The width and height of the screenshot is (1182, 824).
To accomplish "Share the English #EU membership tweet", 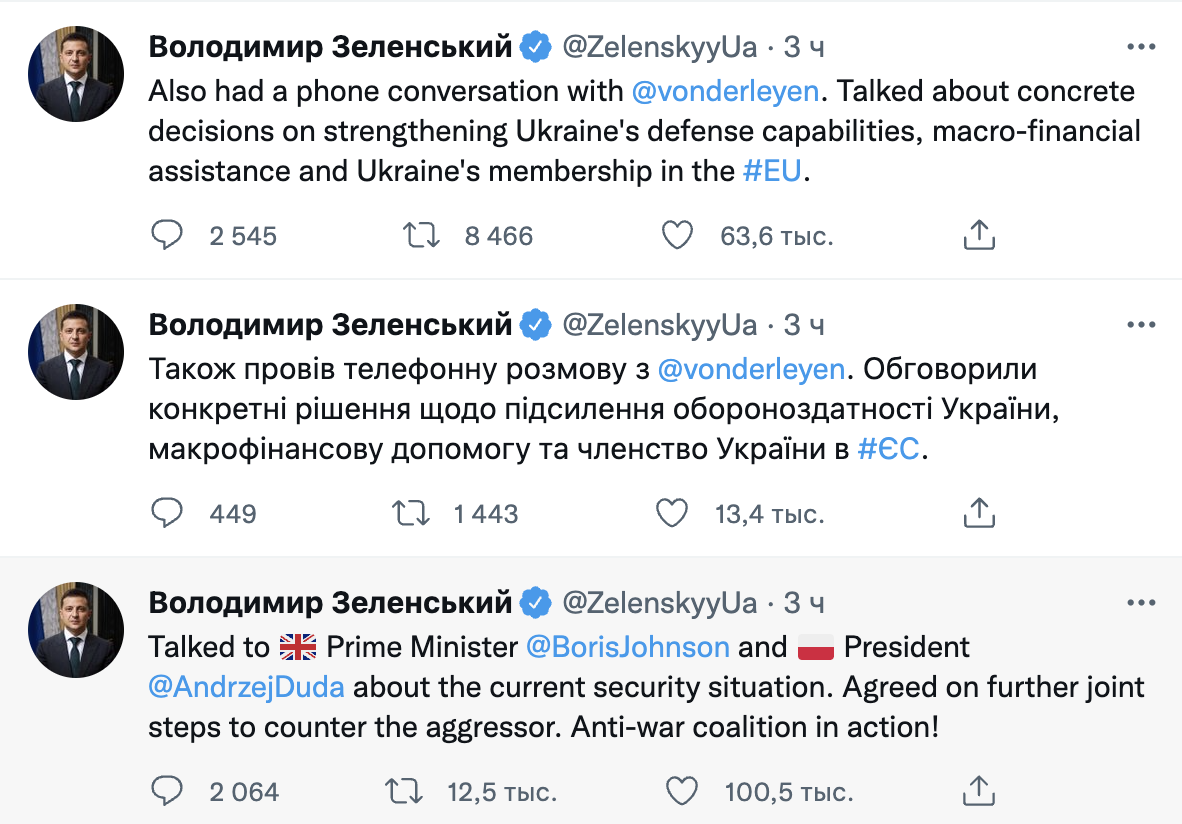I will [x=979, y=236].
